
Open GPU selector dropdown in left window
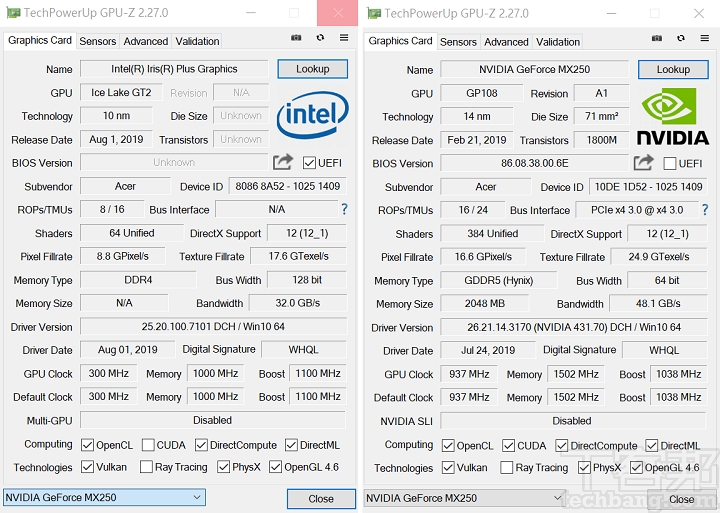pyautogui.click(x=104, y=497)
